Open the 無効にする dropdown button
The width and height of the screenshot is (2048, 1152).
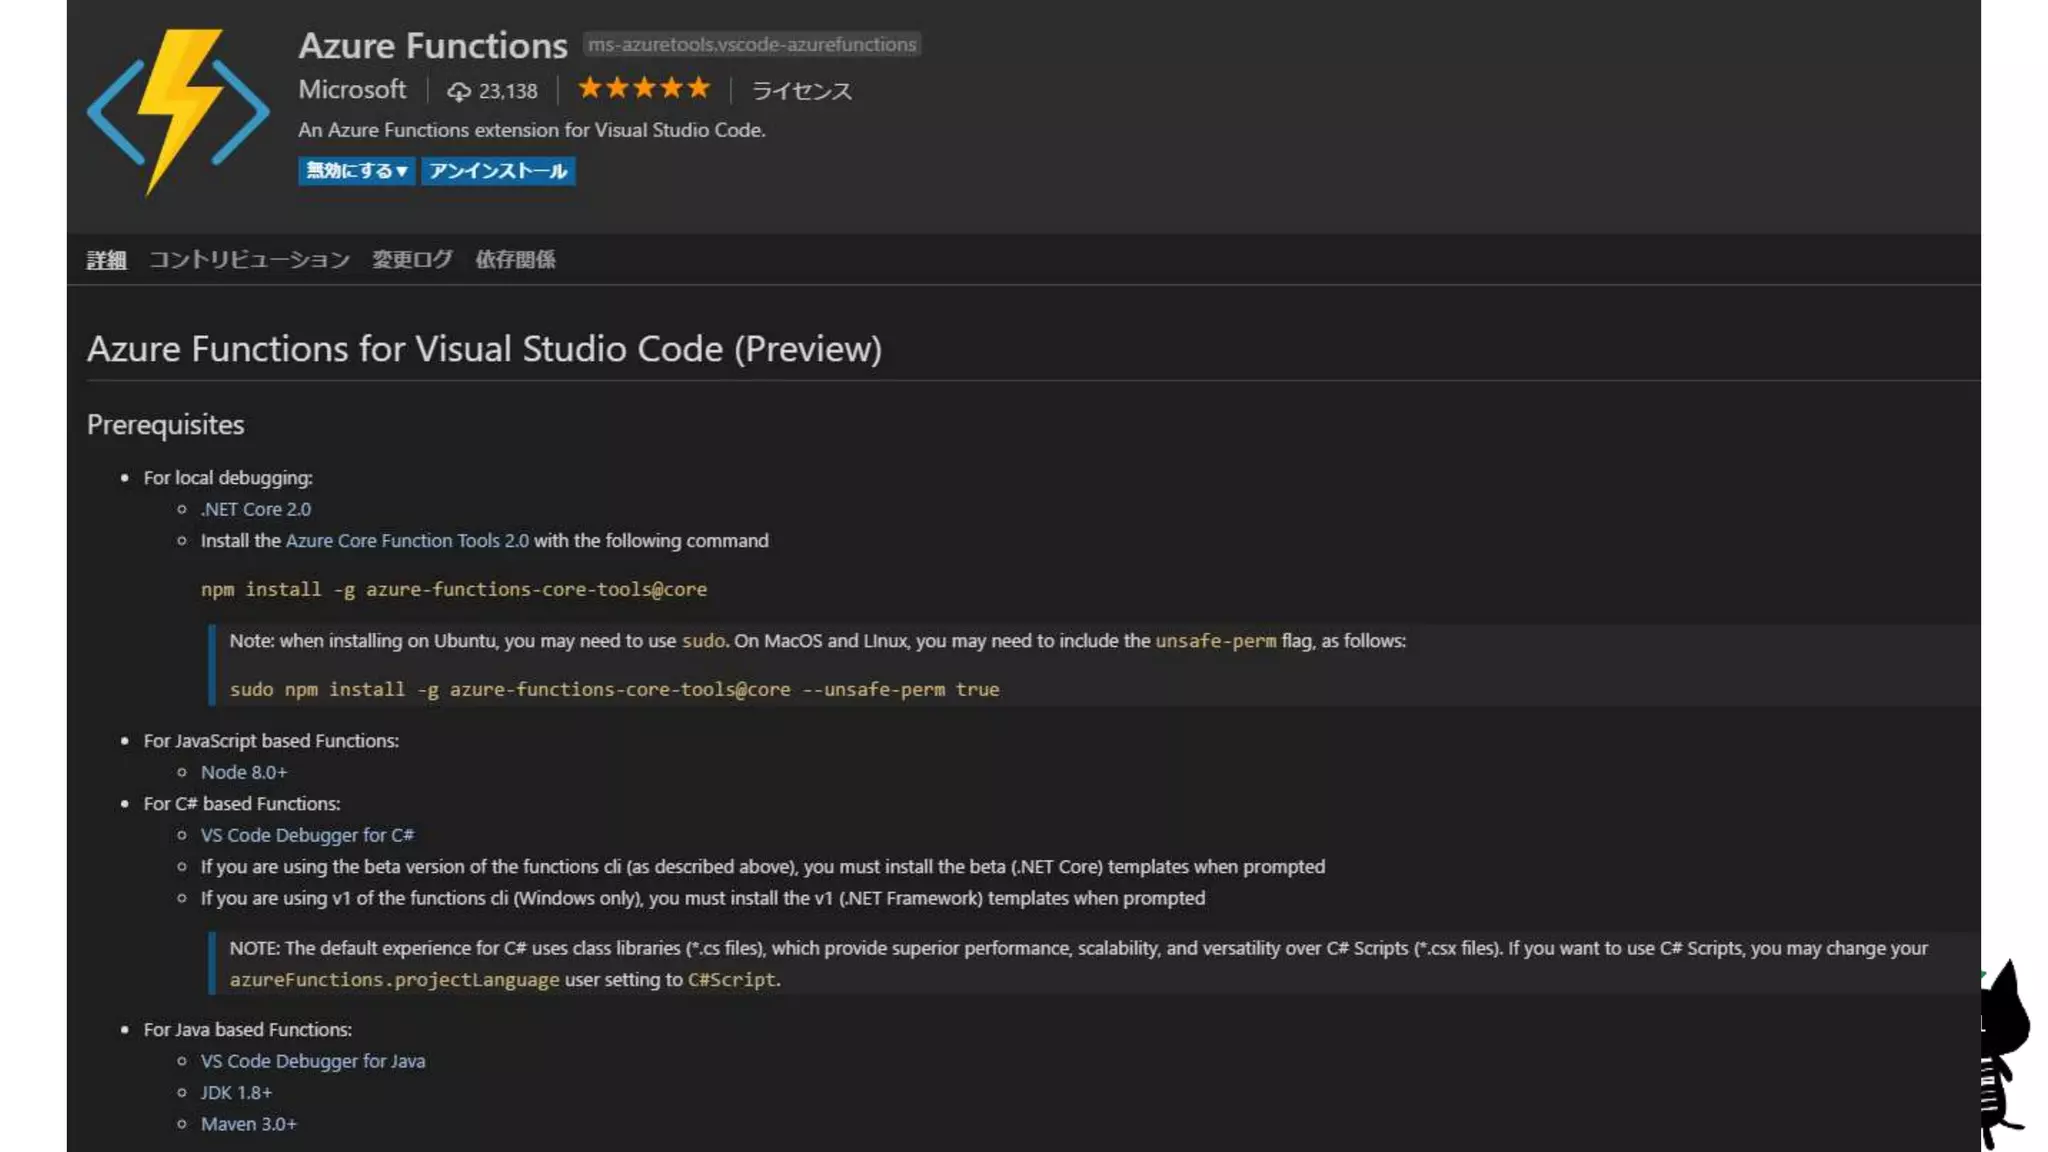click(356, 171)
